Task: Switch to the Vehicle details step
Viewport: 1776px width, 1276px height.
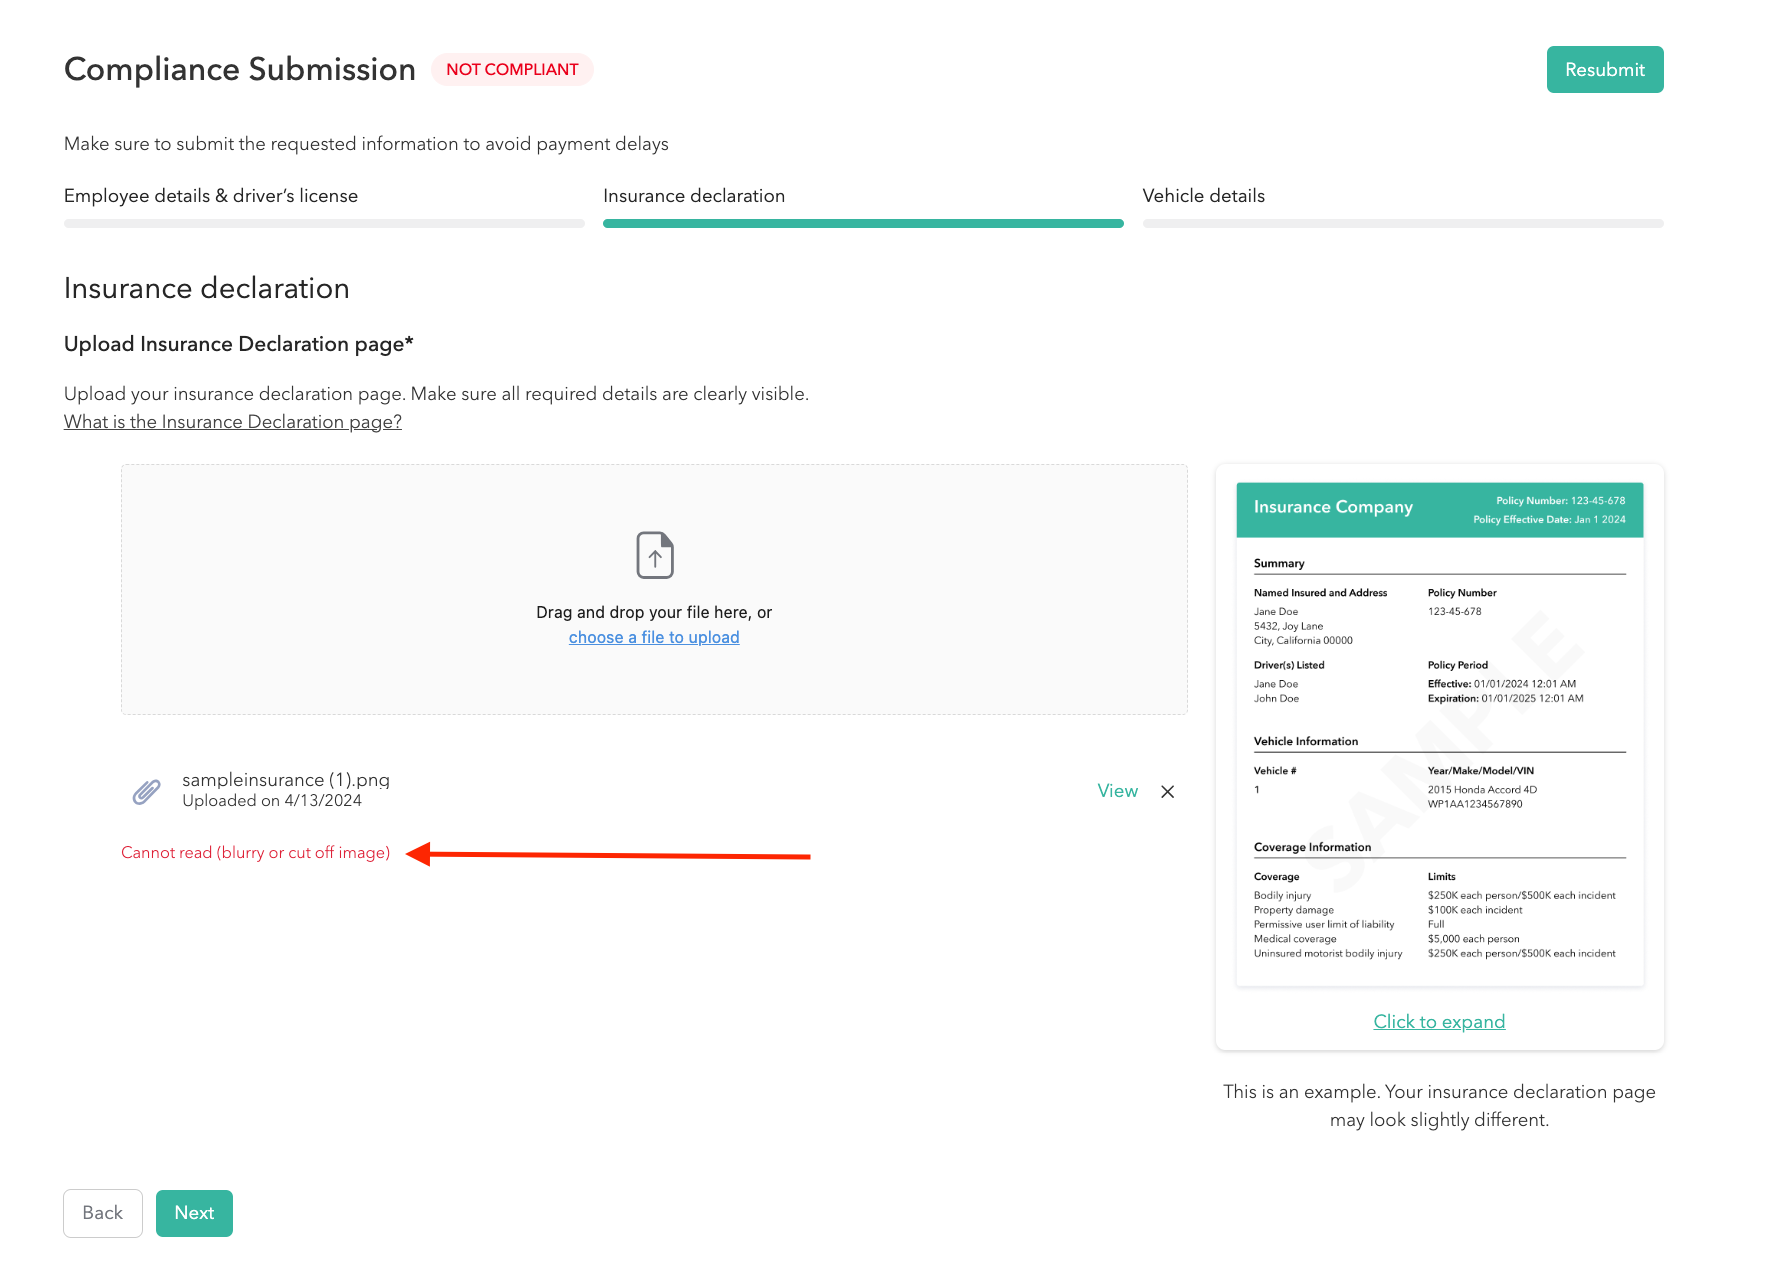Action: coord(1203,196)
